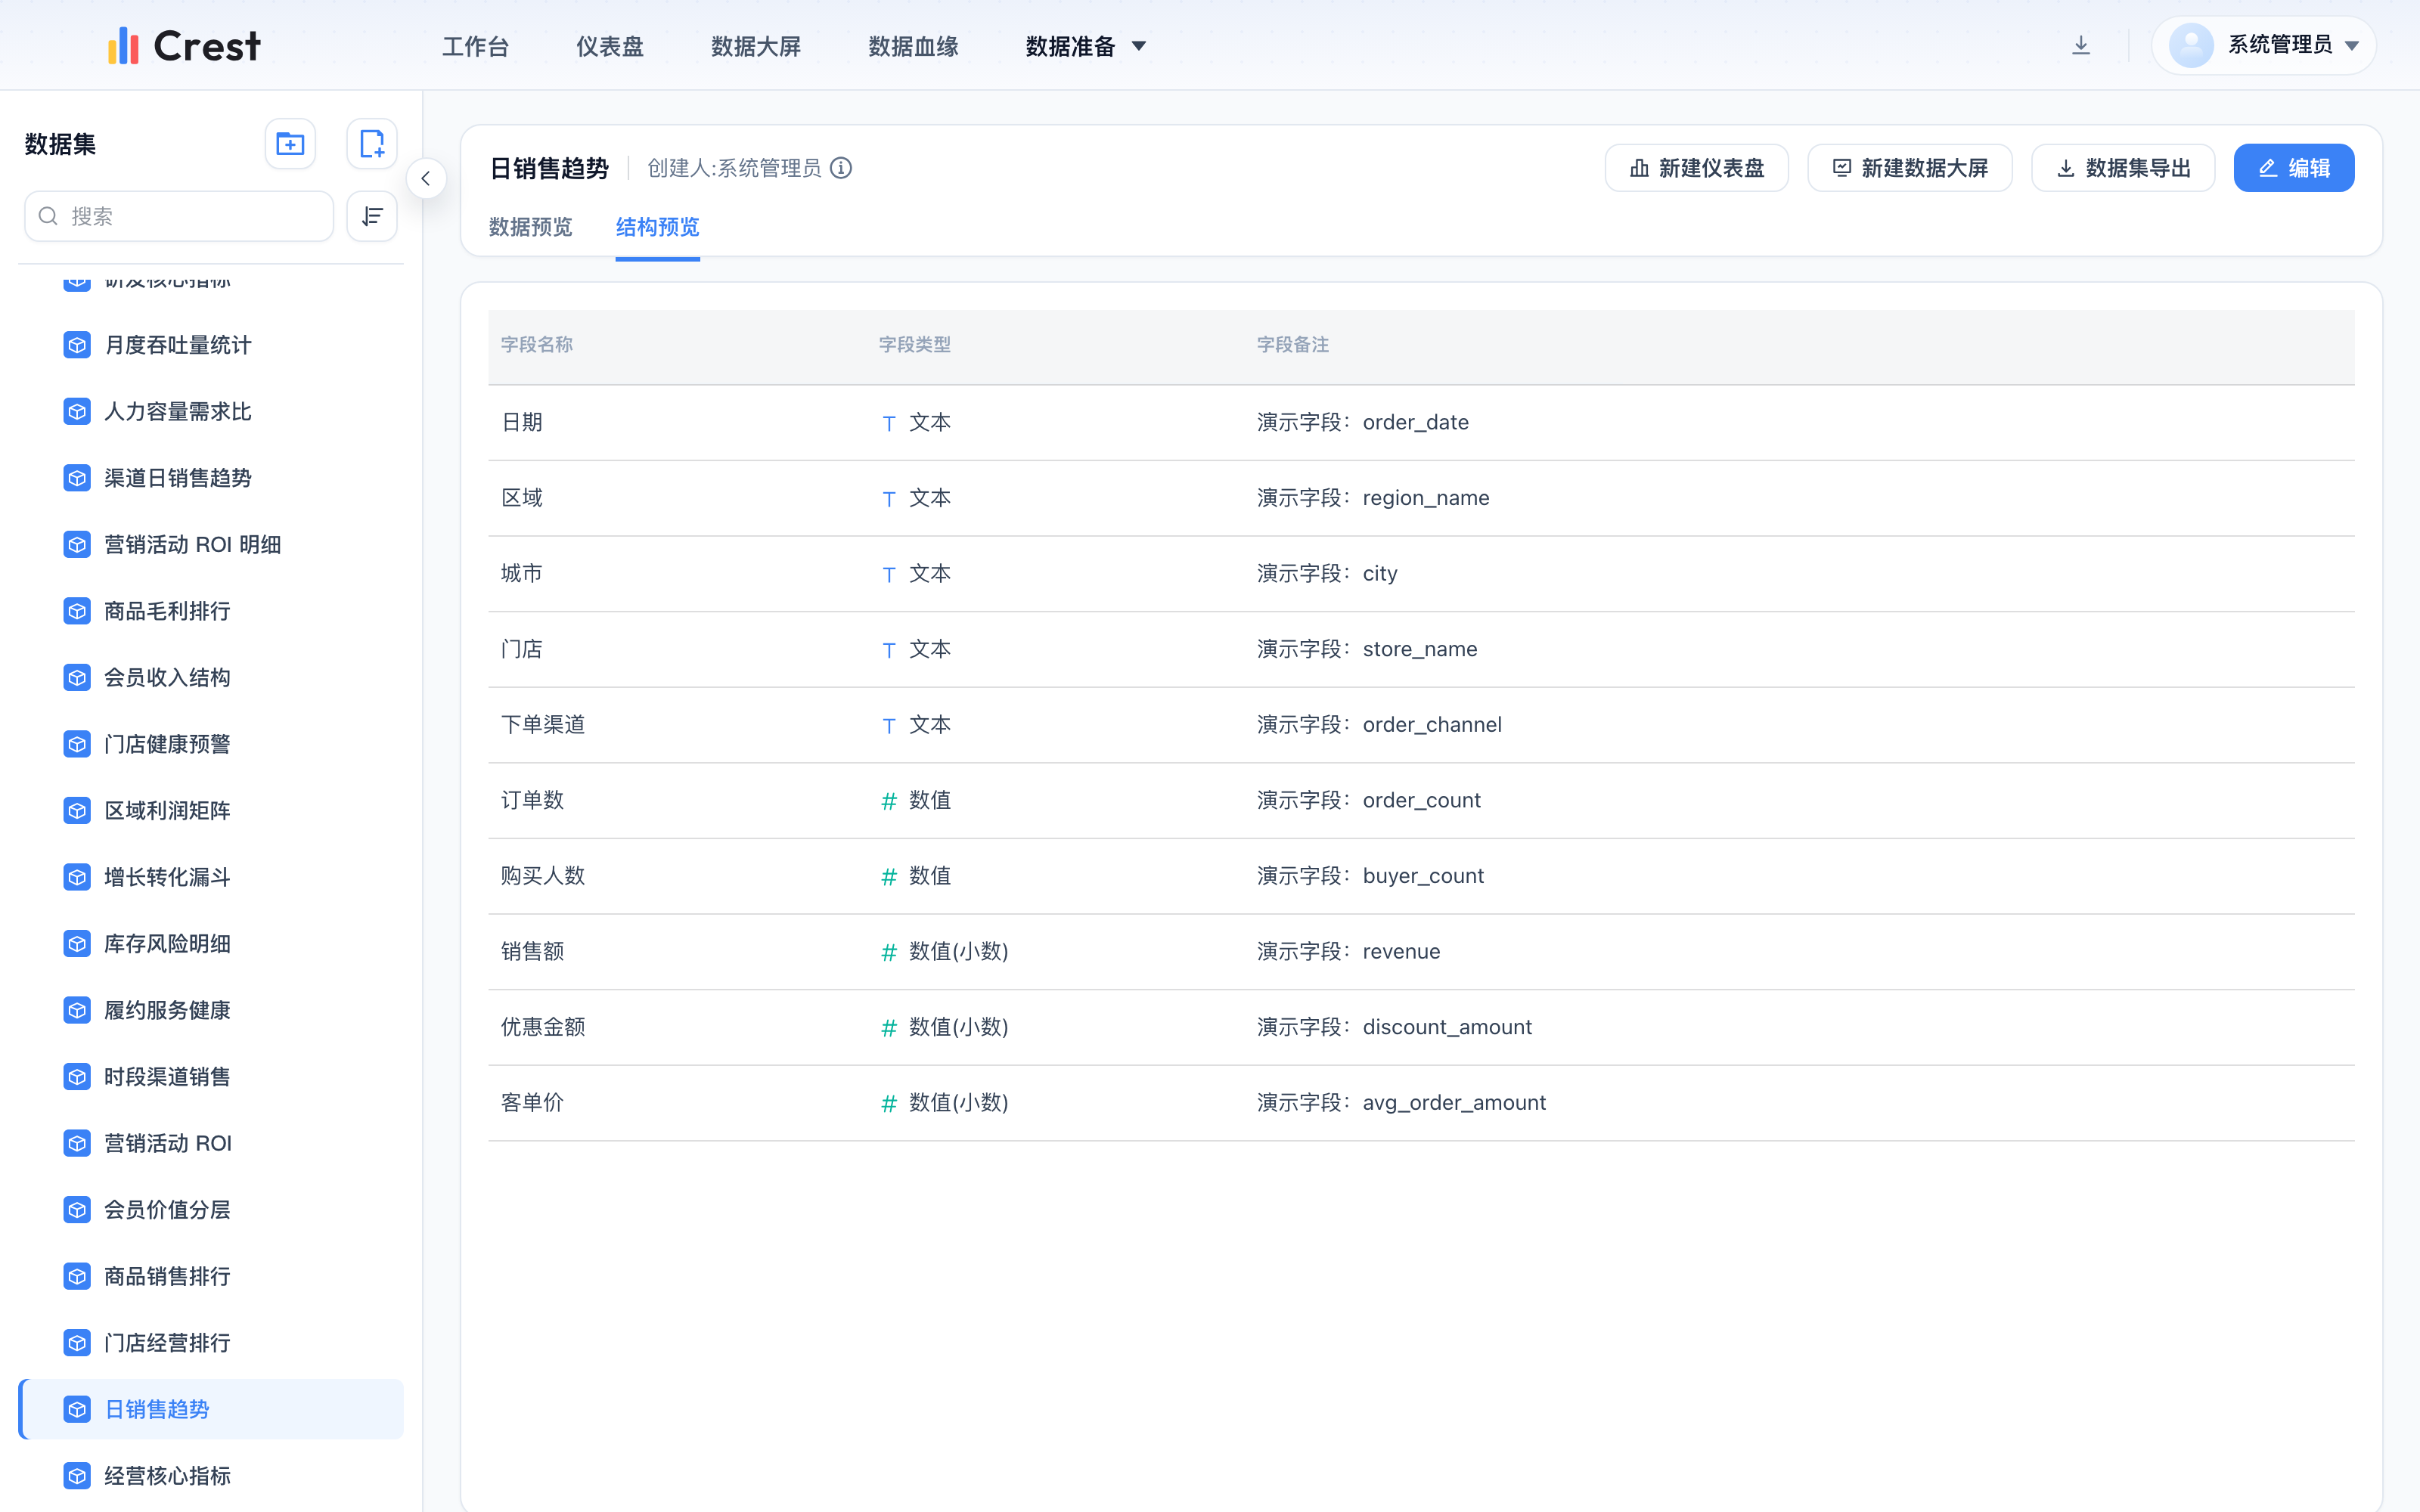Click the Crest logo
The width and height of the screenshot is (2420, 1512).
coord(185,46)
